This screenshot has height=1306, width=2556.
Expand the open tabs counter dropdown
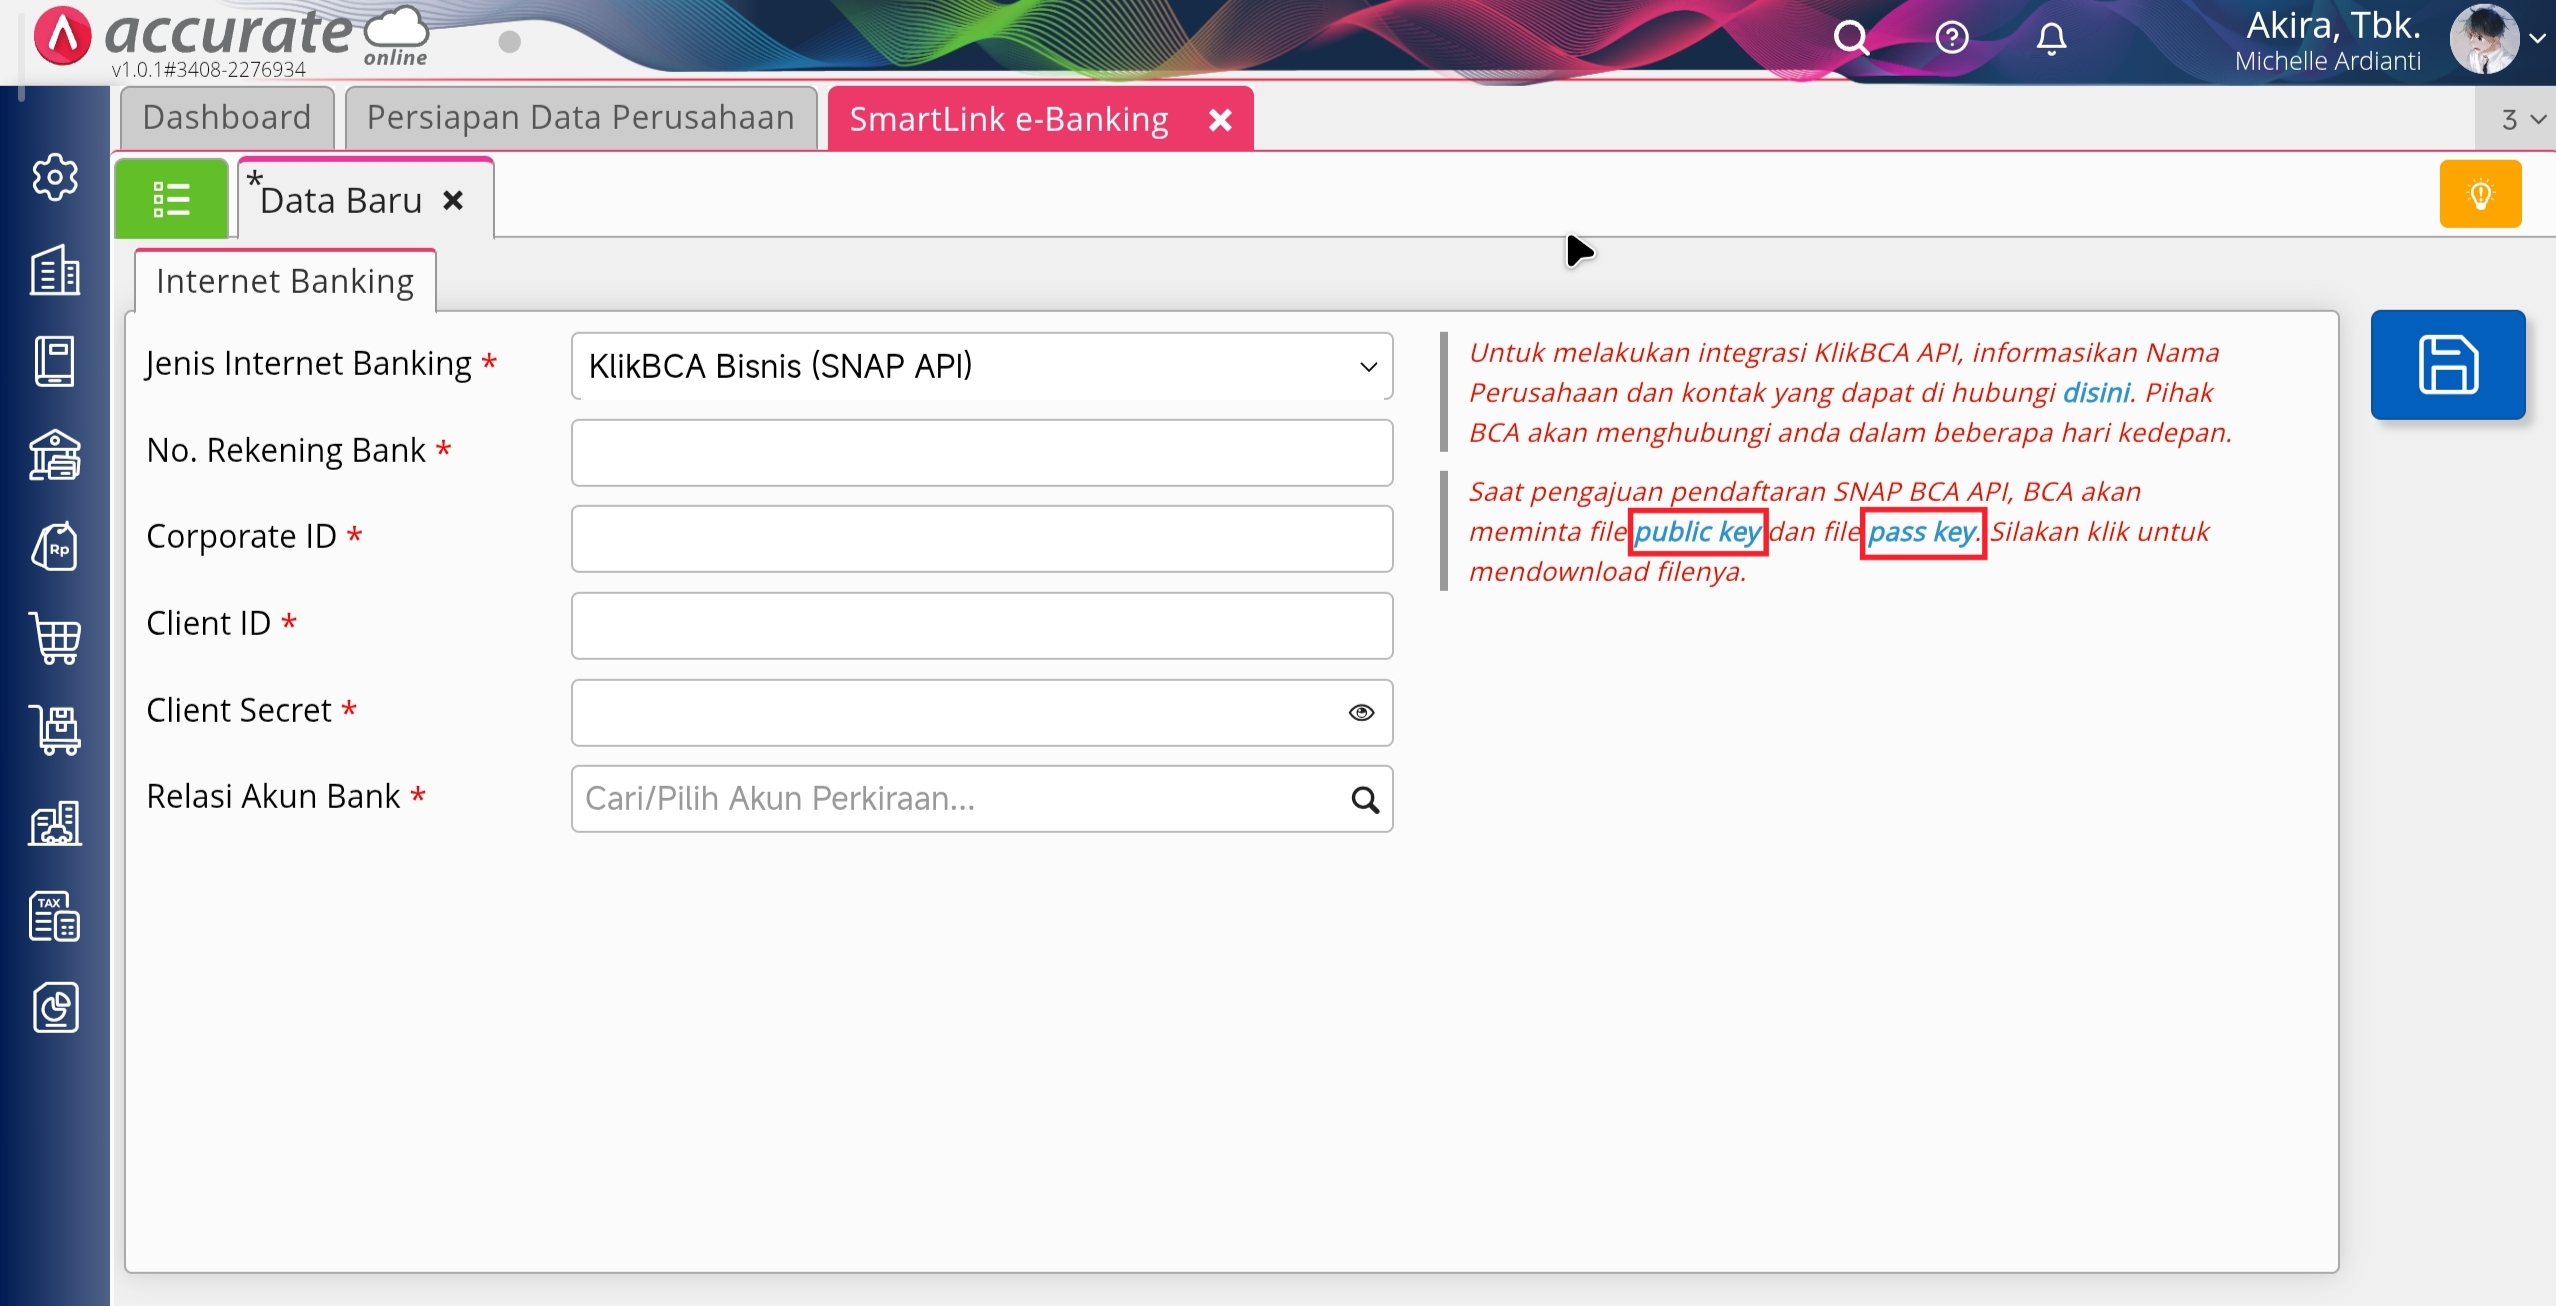pyautogui.click(x=2520, y=120)
